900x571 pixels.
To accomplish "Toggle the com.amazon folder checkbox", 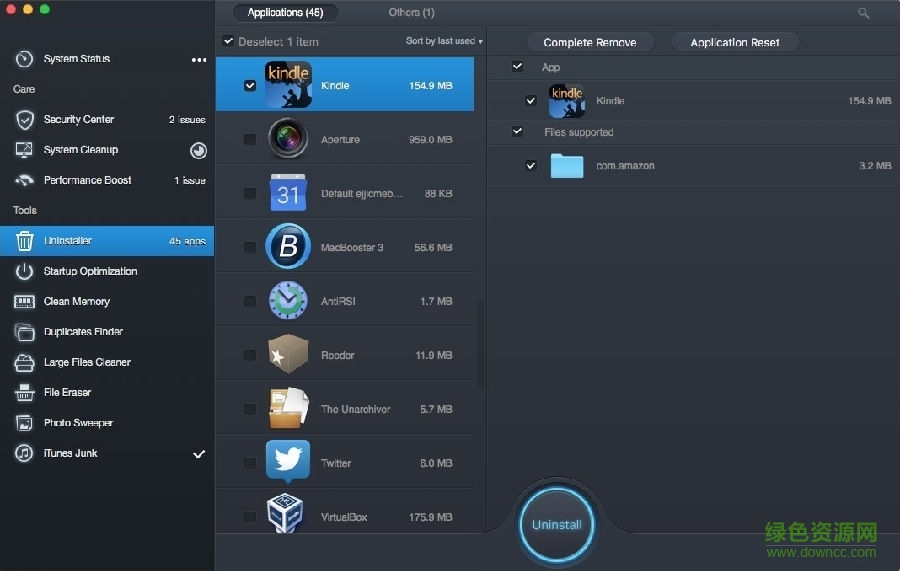I will click(530, 166).
